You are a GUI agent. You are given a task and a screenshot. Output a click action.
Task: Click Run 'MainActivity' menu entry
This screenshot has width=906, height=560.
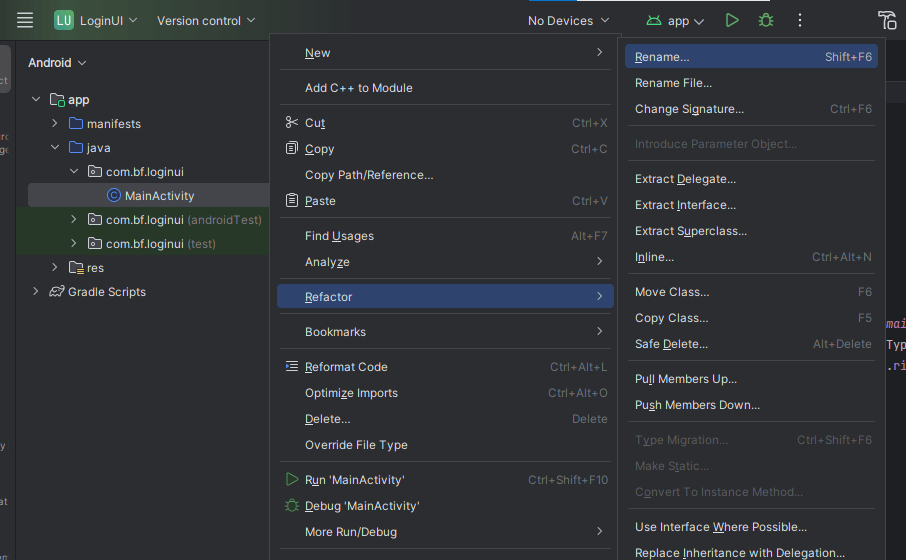click(x=354, y=480)
